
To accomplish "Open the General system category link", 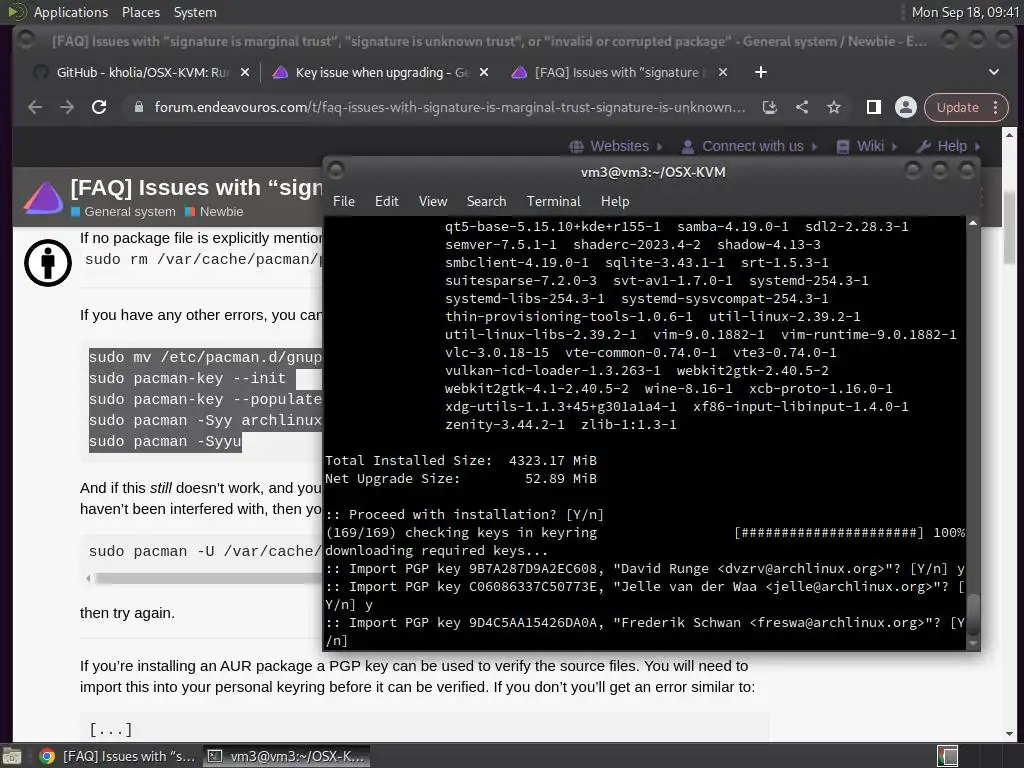I will 123,212.
